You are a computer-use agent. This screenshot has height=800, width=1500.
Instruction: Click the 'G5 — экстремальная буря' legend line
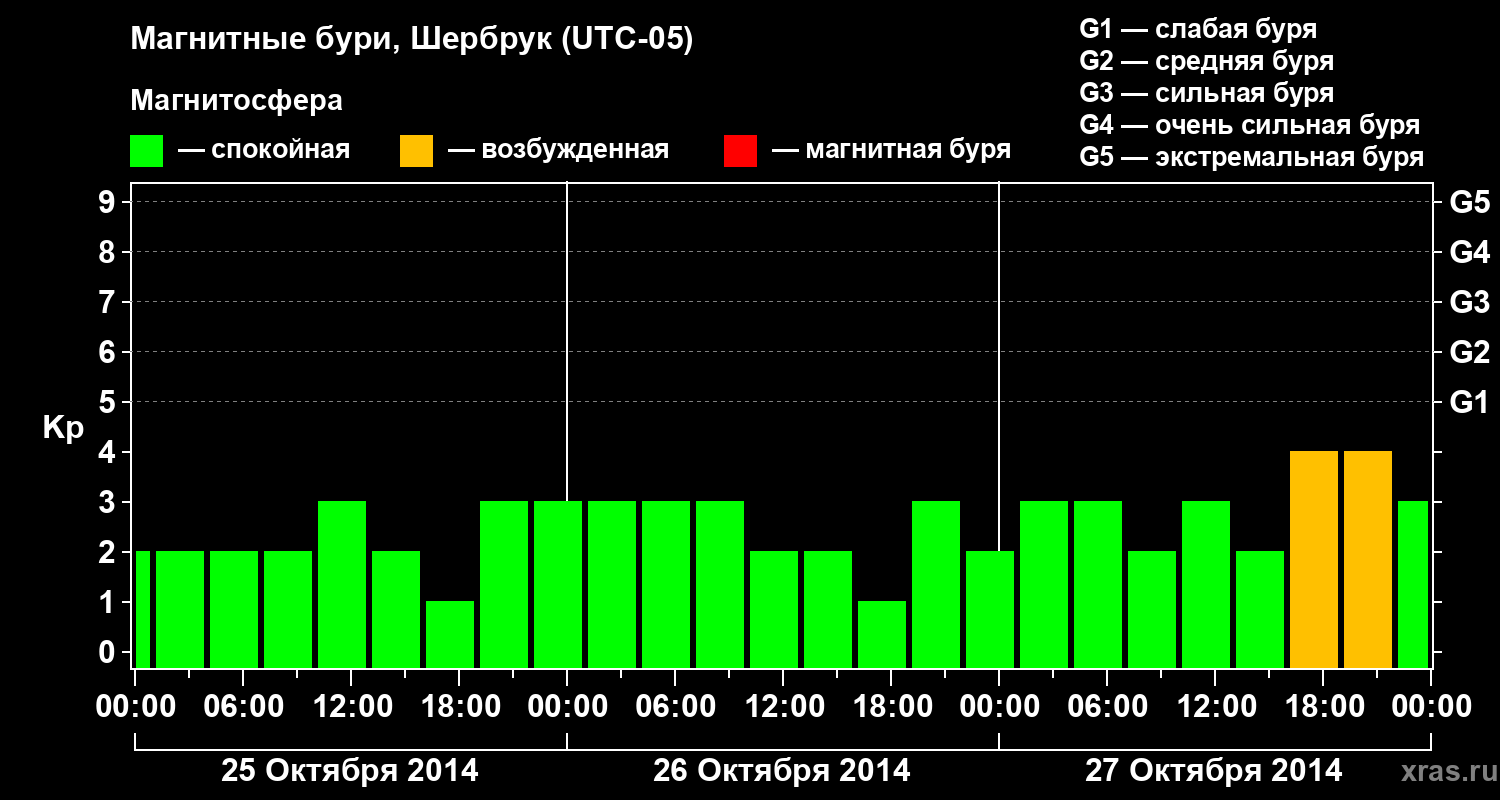(x=1251, y=157)
